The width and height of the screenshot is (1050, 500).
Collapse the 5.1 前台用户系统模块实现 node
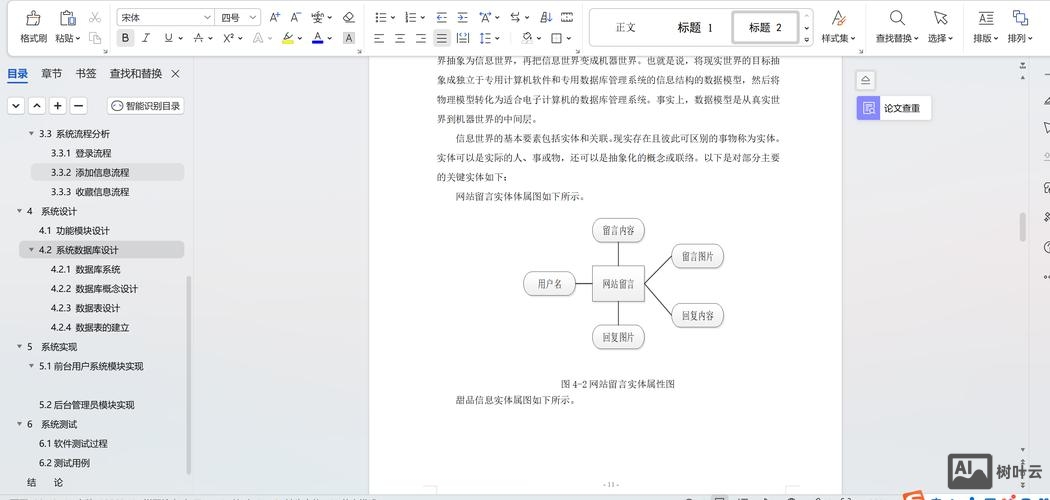31,366
